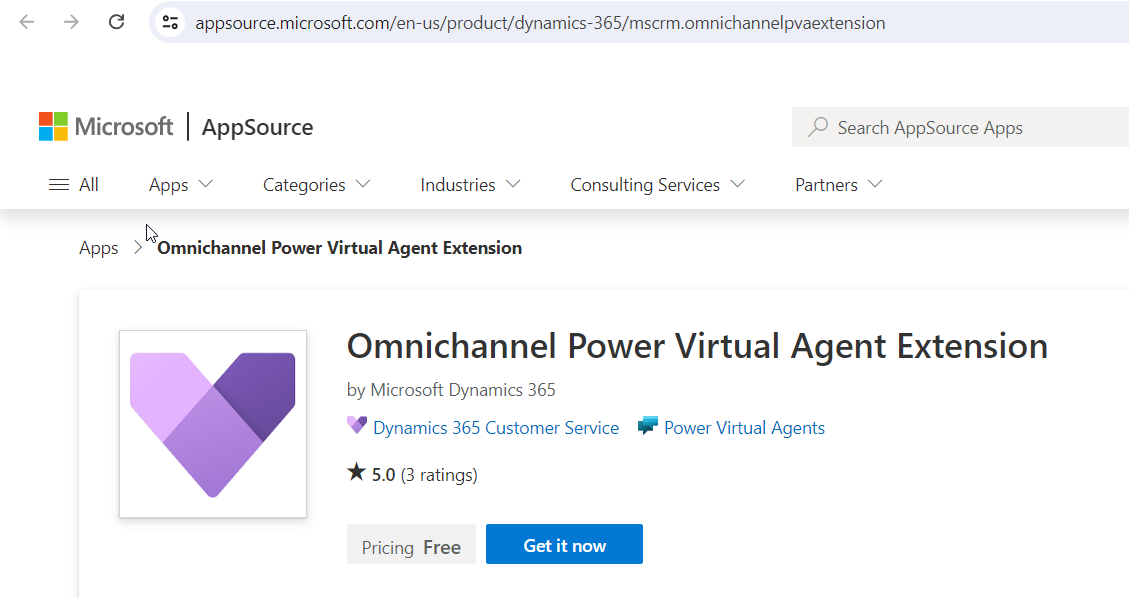Click the Search AppSource Apps field
The image size is (1129, 598).
(960, 128)
